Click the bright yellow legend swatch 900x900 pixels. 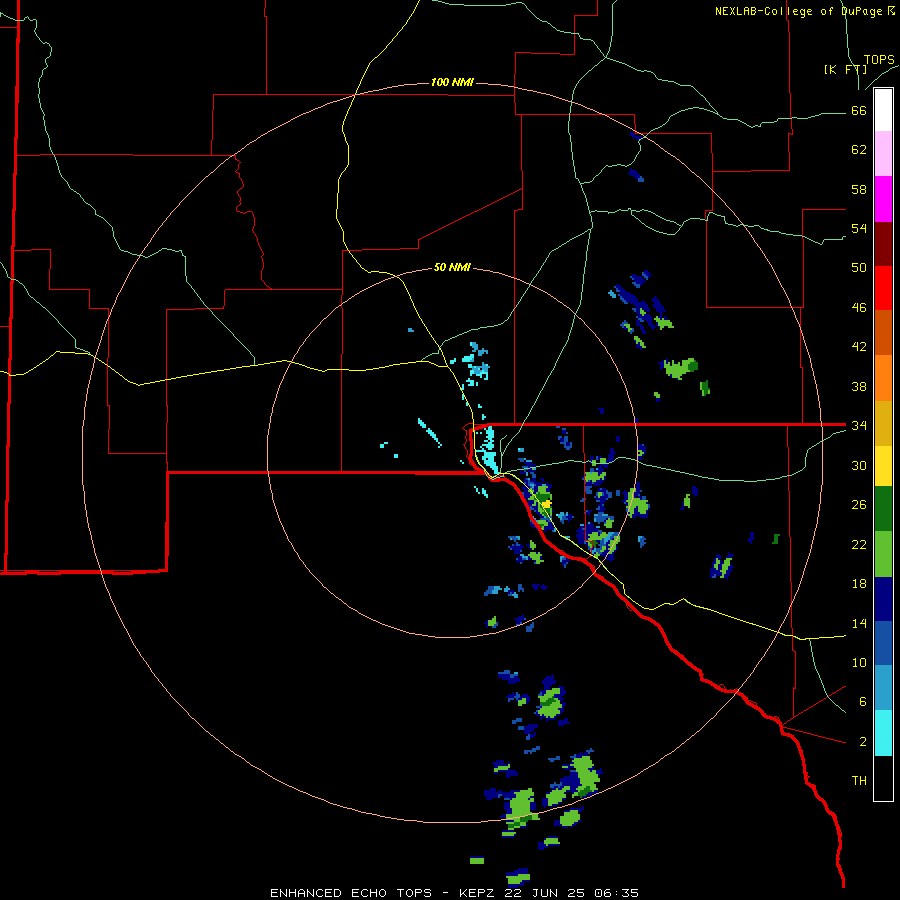coord(883,466)
